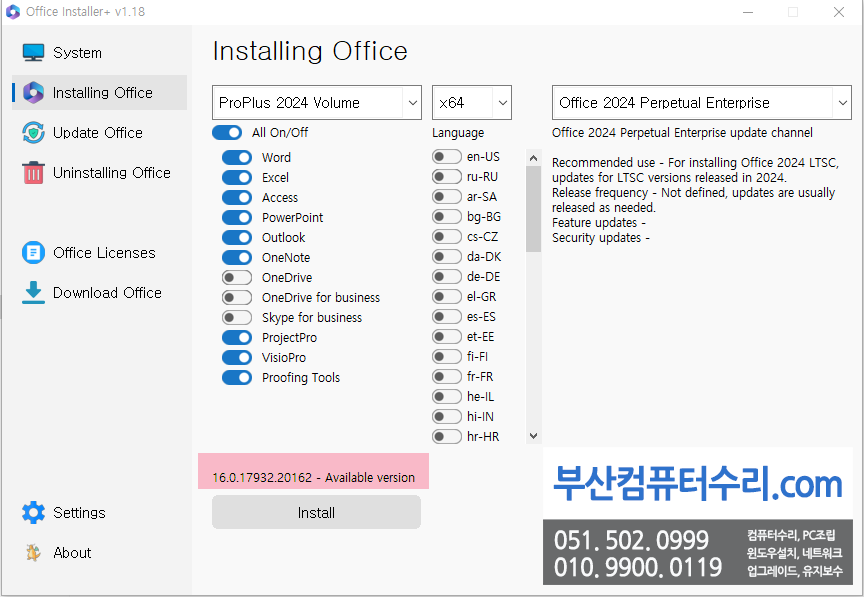Viewport: 864px width, 597px height.
Task: Turn on es-ES language toggle
Action: pyautogui.click(x=447, y=316)
